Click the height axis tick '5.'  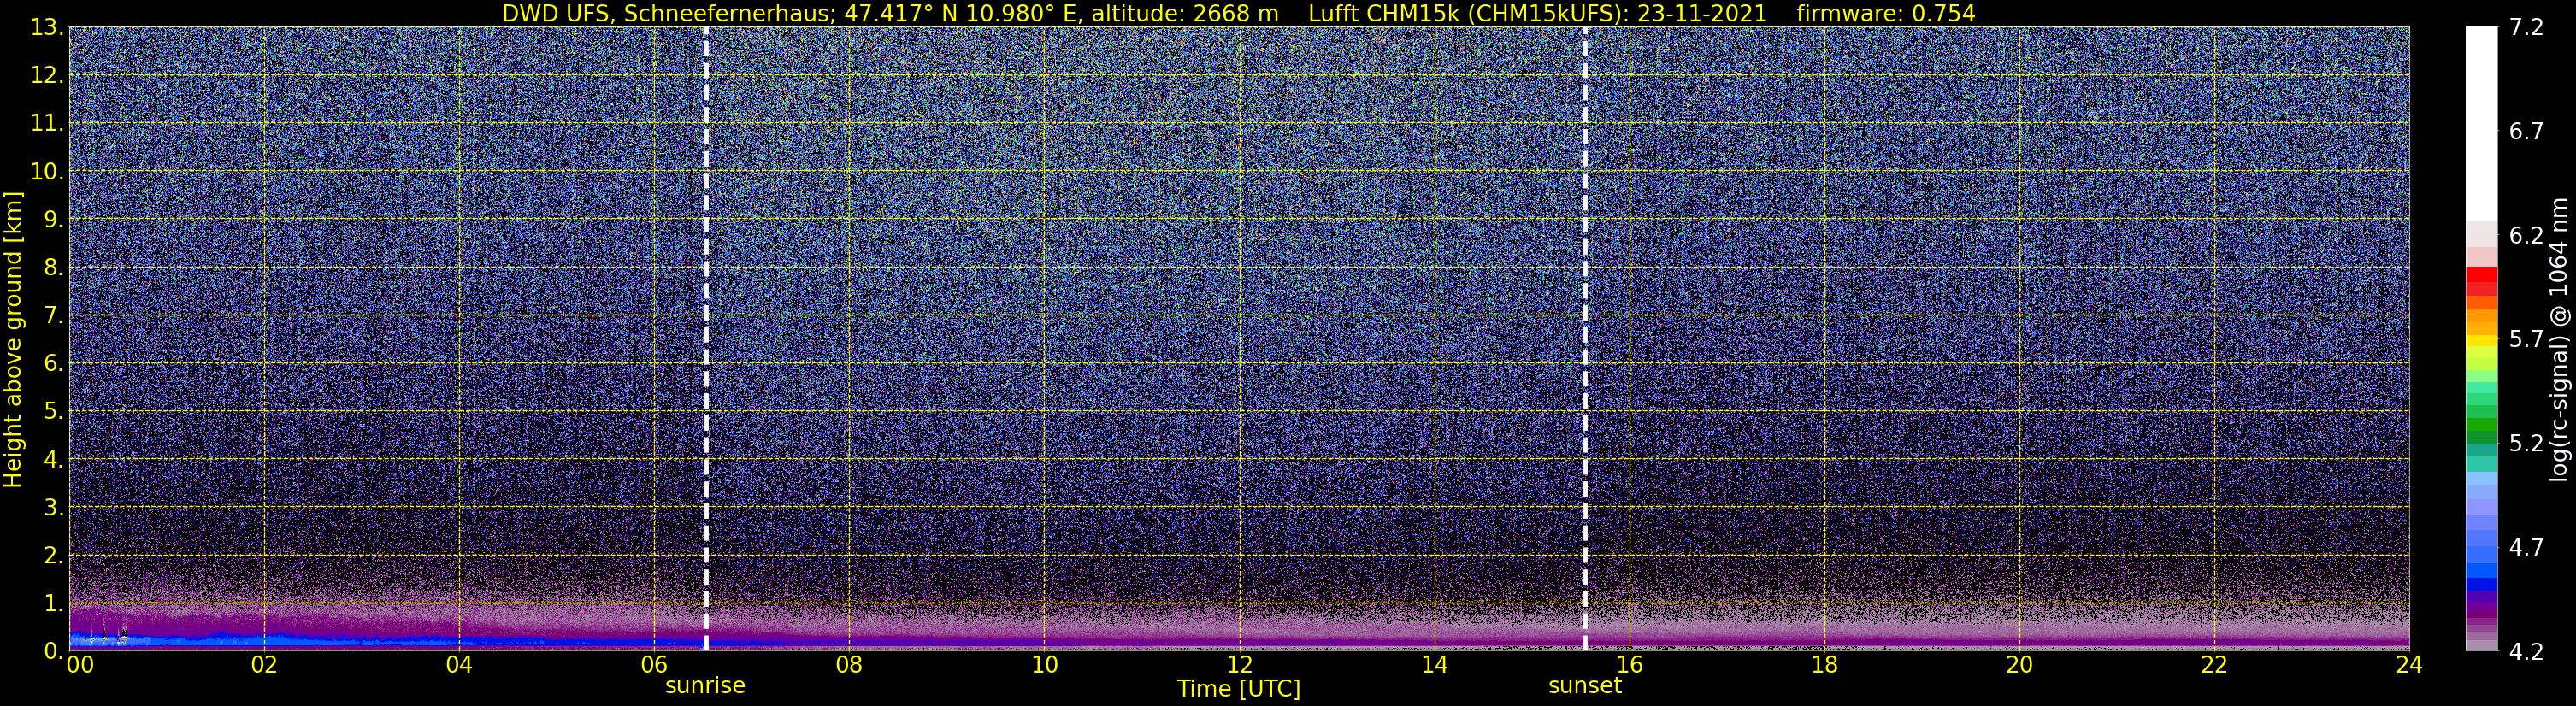click(53, 412)
